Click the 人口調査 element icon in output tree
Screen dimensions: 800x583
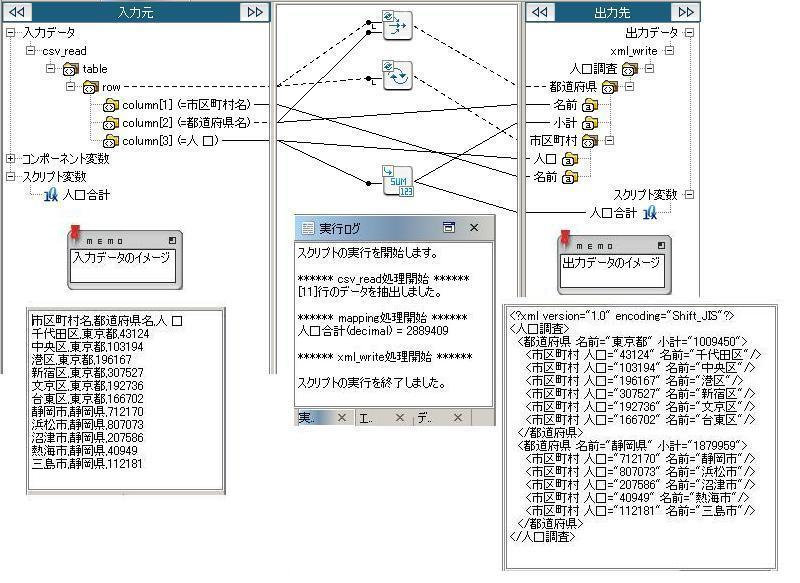click(x=630, y=69)
